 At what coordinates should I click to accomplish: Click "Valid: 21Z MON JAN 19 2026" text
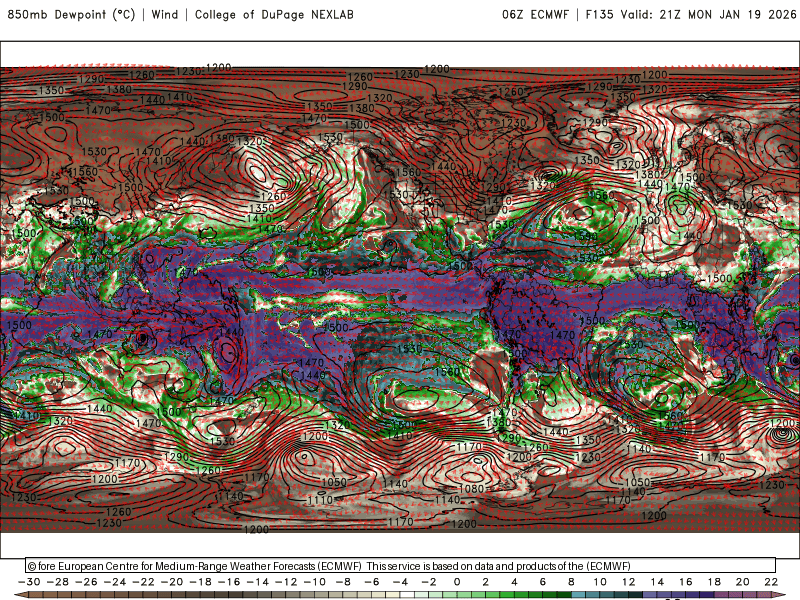pyautogui.click(x=708, y=15)
